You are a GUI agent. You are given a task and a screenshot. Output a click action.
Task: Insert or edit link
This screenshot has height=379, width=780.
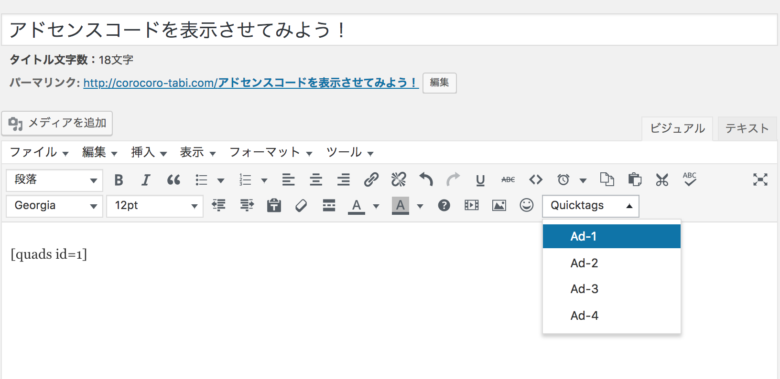coord(371,180)
